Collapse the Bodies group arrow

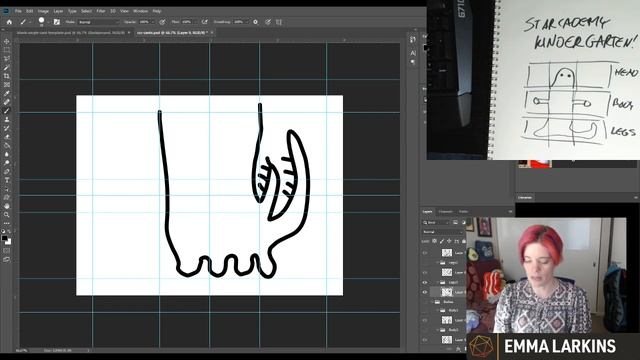(x=432, y=302)
